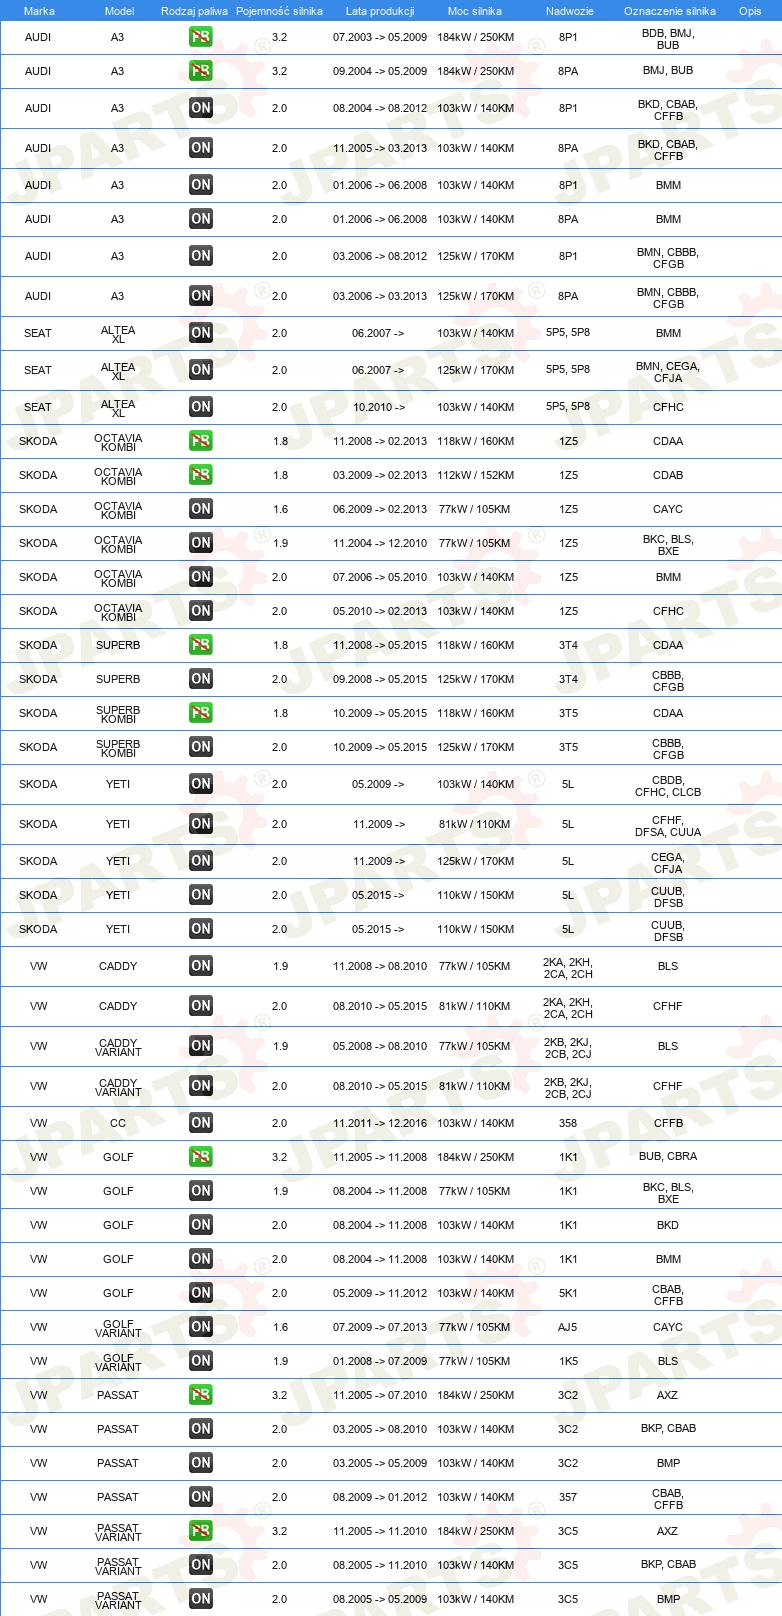Select the engine codes CFHF, DFSA, CUUA
782x1616 pixels.
(x=668, y=826)
